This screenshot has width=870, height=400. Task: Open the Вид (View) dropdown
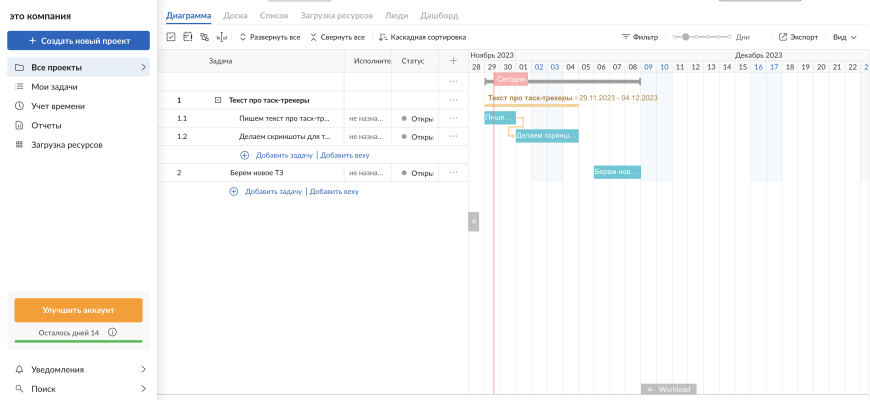(x=845, y=37)
